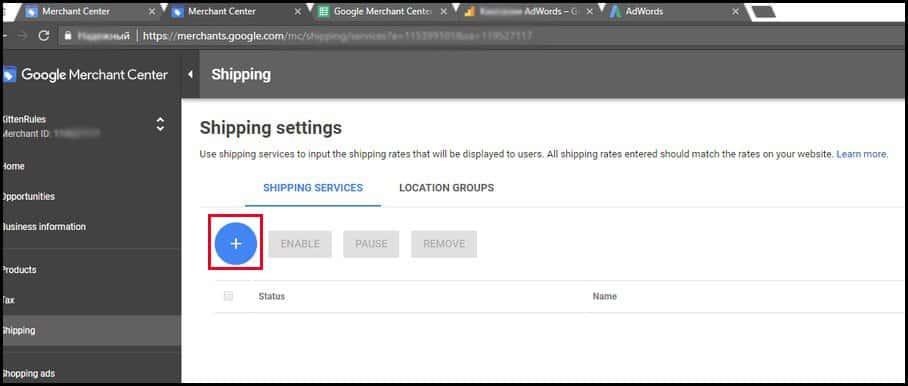Viewport: 908px width, 386px height.
Task: Switch to the Location Groups tab
Action: tap(446, 188)
